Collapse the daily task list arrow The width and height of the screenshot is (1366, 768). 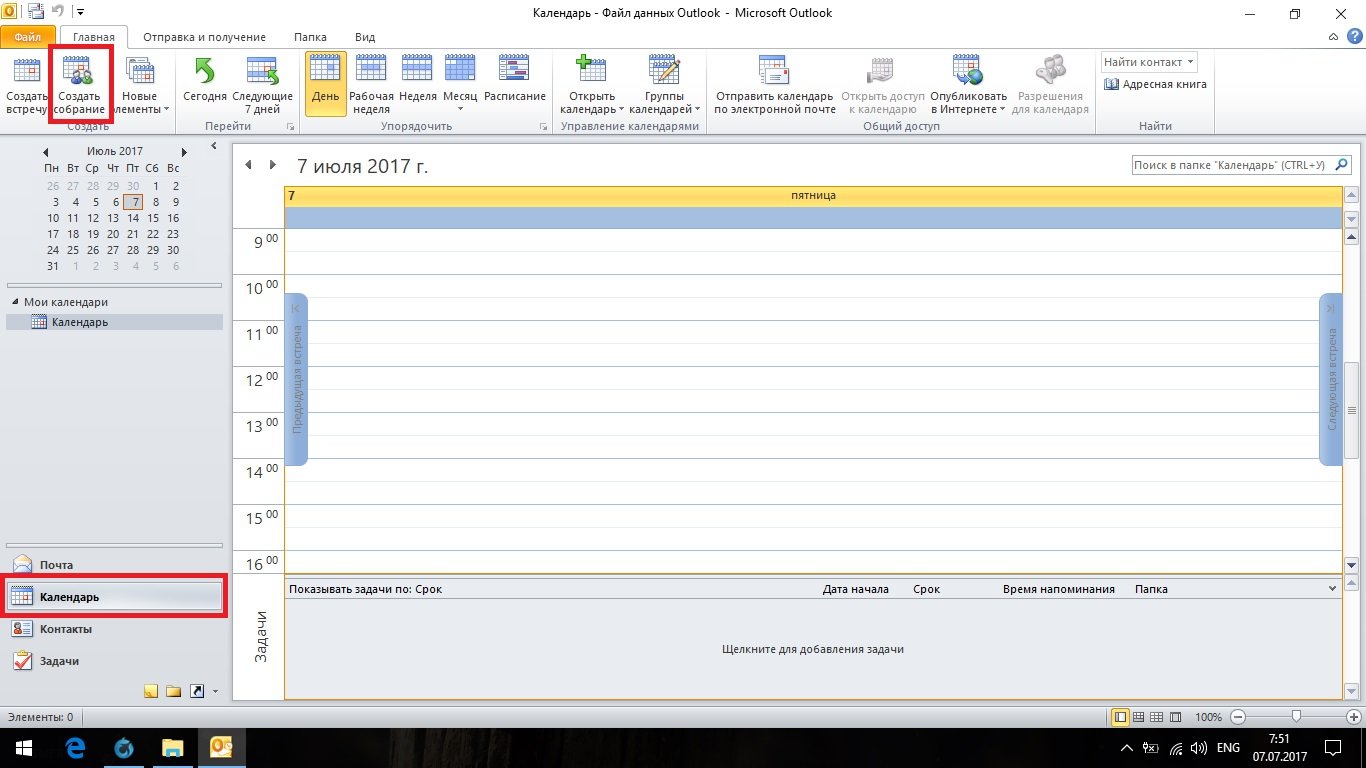pyautogui.click(x=1332, y=589)
